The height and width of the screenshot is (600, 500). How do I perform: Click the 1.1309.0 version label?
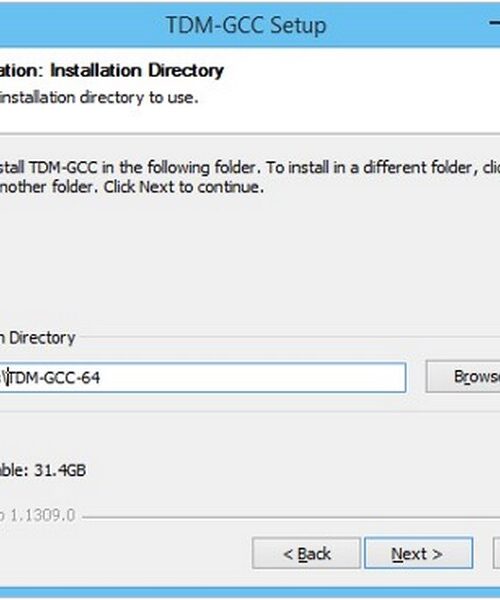(x=42, y=515)
